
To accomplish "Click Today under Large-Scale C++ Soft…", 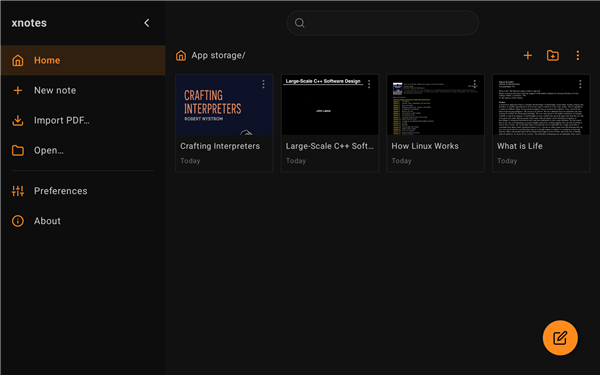I will [296, 161].
